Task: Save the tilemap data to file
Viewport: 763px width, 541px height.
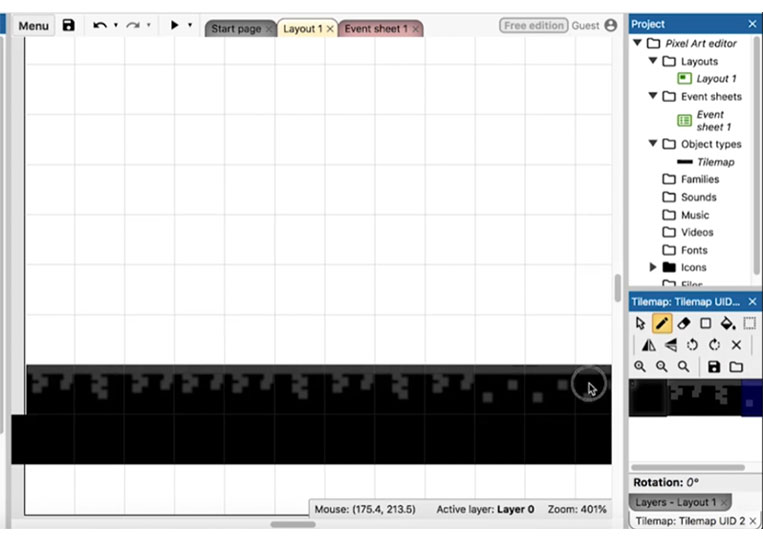Action: 714,366
